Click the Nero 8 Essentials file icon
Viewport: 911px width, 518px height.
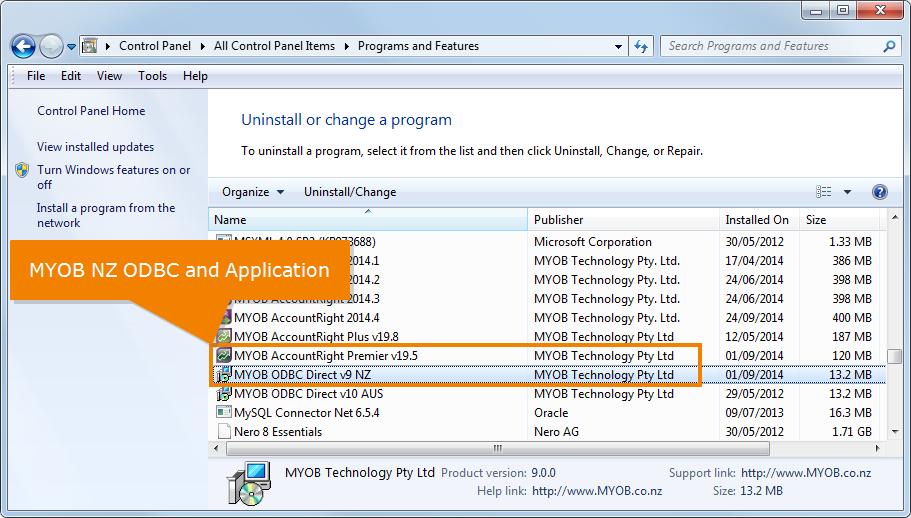tap(224, 431)
